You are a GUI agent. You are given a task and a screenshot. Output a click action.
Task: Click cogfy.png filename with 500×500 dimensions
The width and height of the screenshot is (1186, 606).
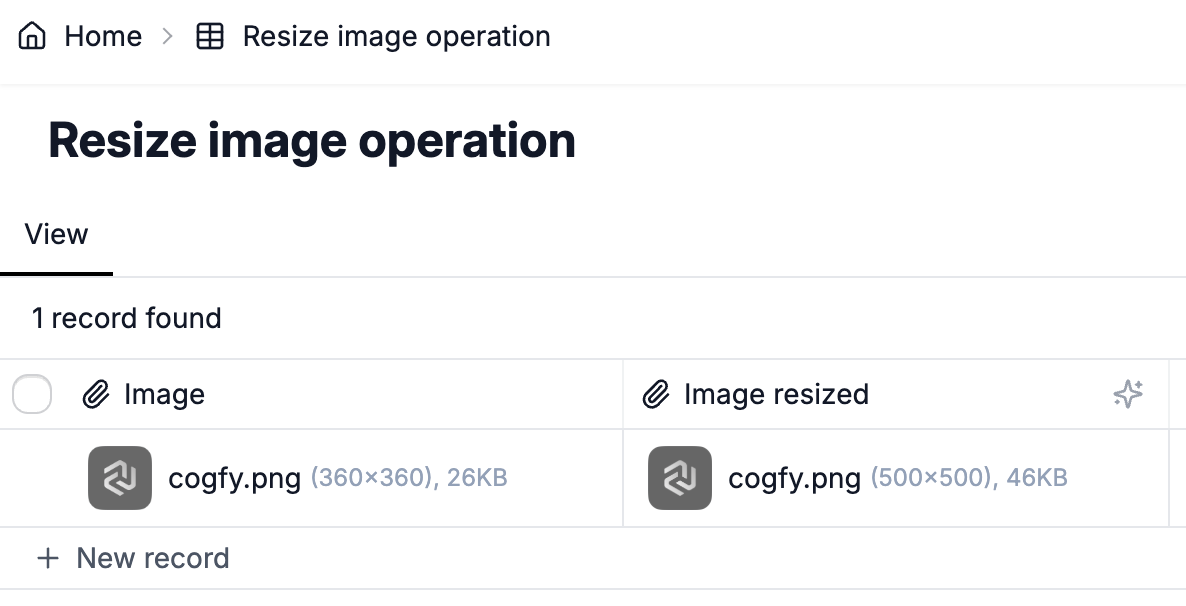click(794, 478)
